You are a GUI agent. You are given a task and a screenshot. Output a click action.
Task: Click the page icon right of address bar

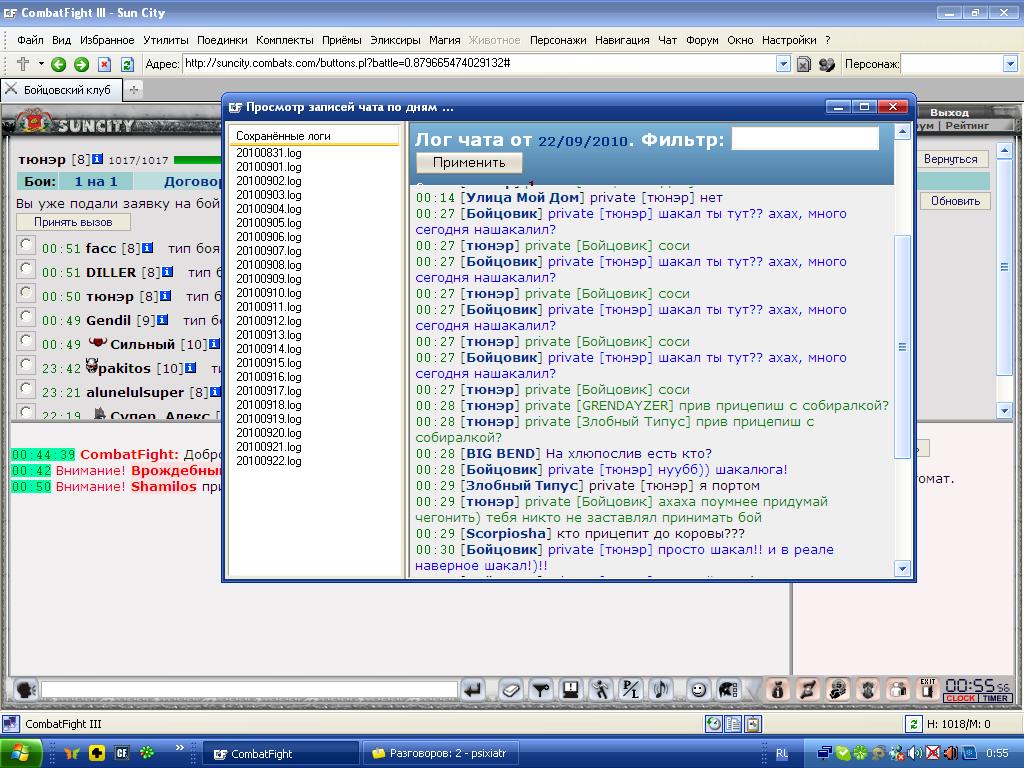coord(804,64)
